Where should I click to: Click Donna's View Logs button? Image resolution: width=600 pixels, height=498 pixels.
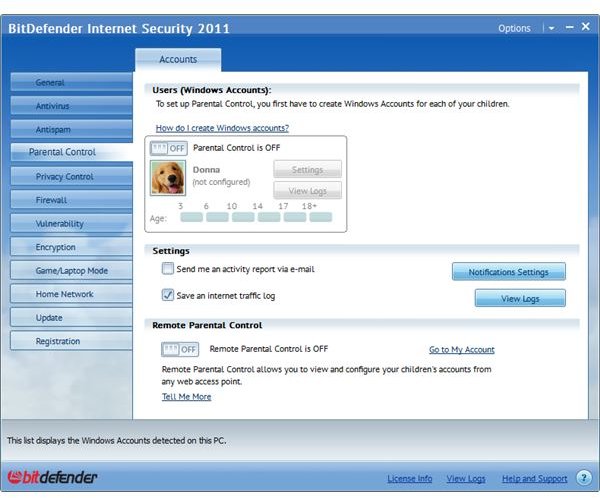coord(307,191)
